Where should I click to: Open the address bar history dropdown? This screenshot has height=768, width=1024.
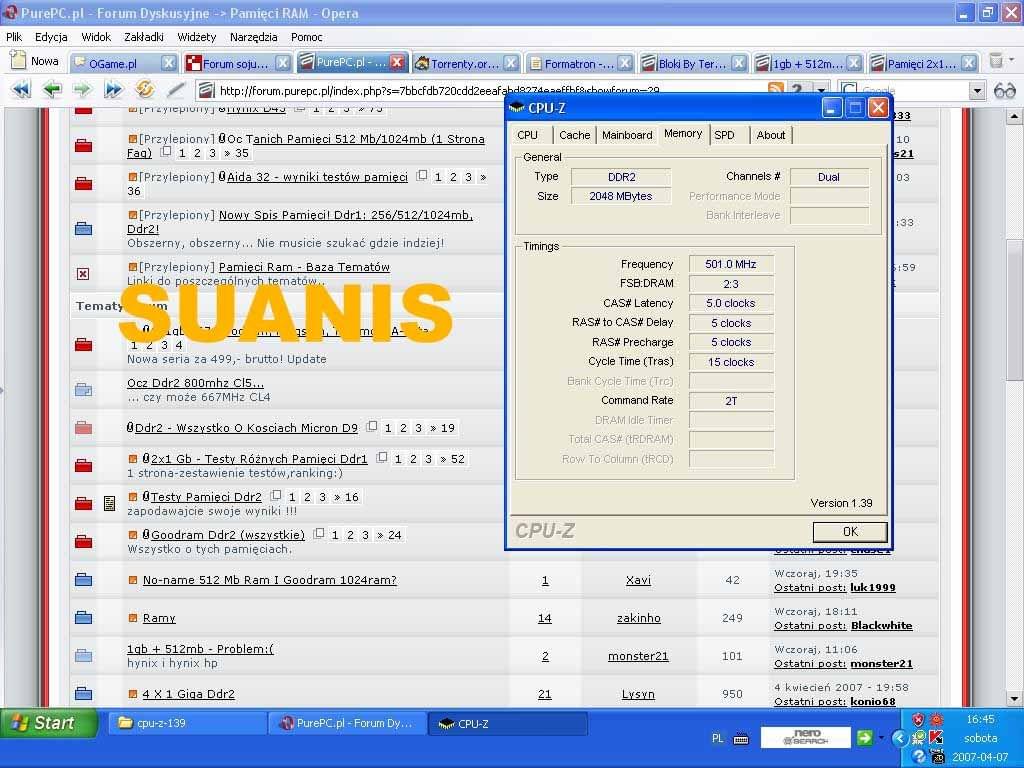click(821, 90)
